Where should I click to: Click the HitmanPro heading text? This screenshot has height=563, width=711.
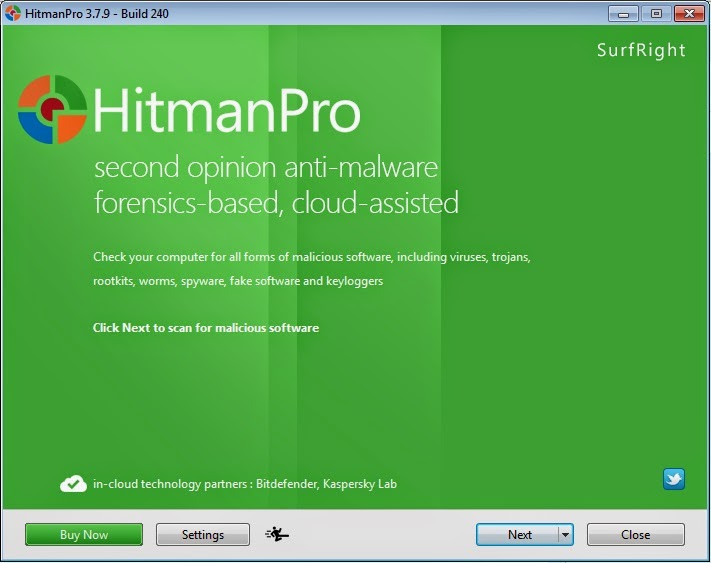pos(227,111)
